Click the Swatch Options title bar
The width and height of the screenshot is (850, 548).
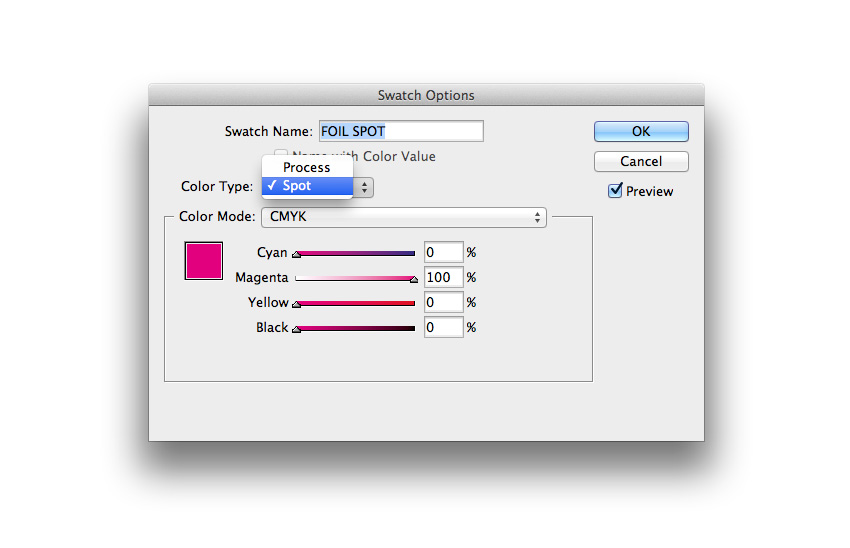[x=426, y=95]
